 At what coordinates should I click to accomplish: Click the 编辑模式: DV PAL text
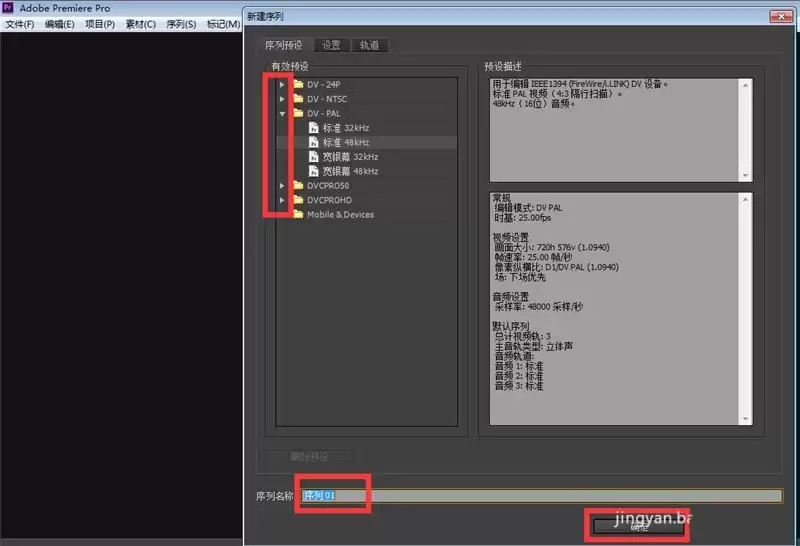[529, 208]
